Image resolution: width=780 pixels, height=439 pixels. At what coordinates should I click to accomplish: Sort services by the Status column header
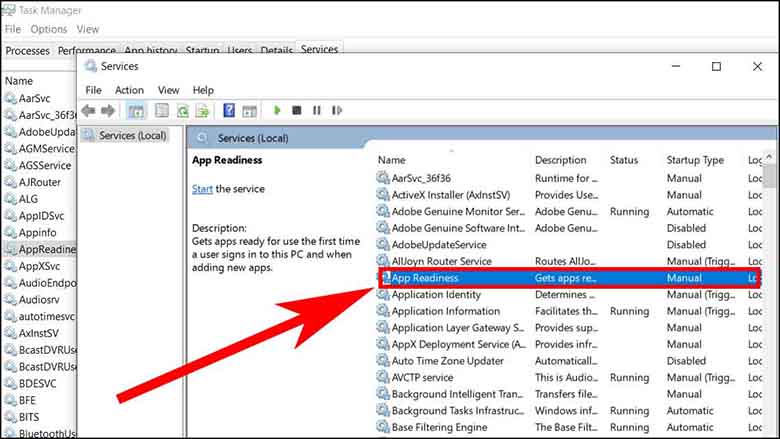624,160
